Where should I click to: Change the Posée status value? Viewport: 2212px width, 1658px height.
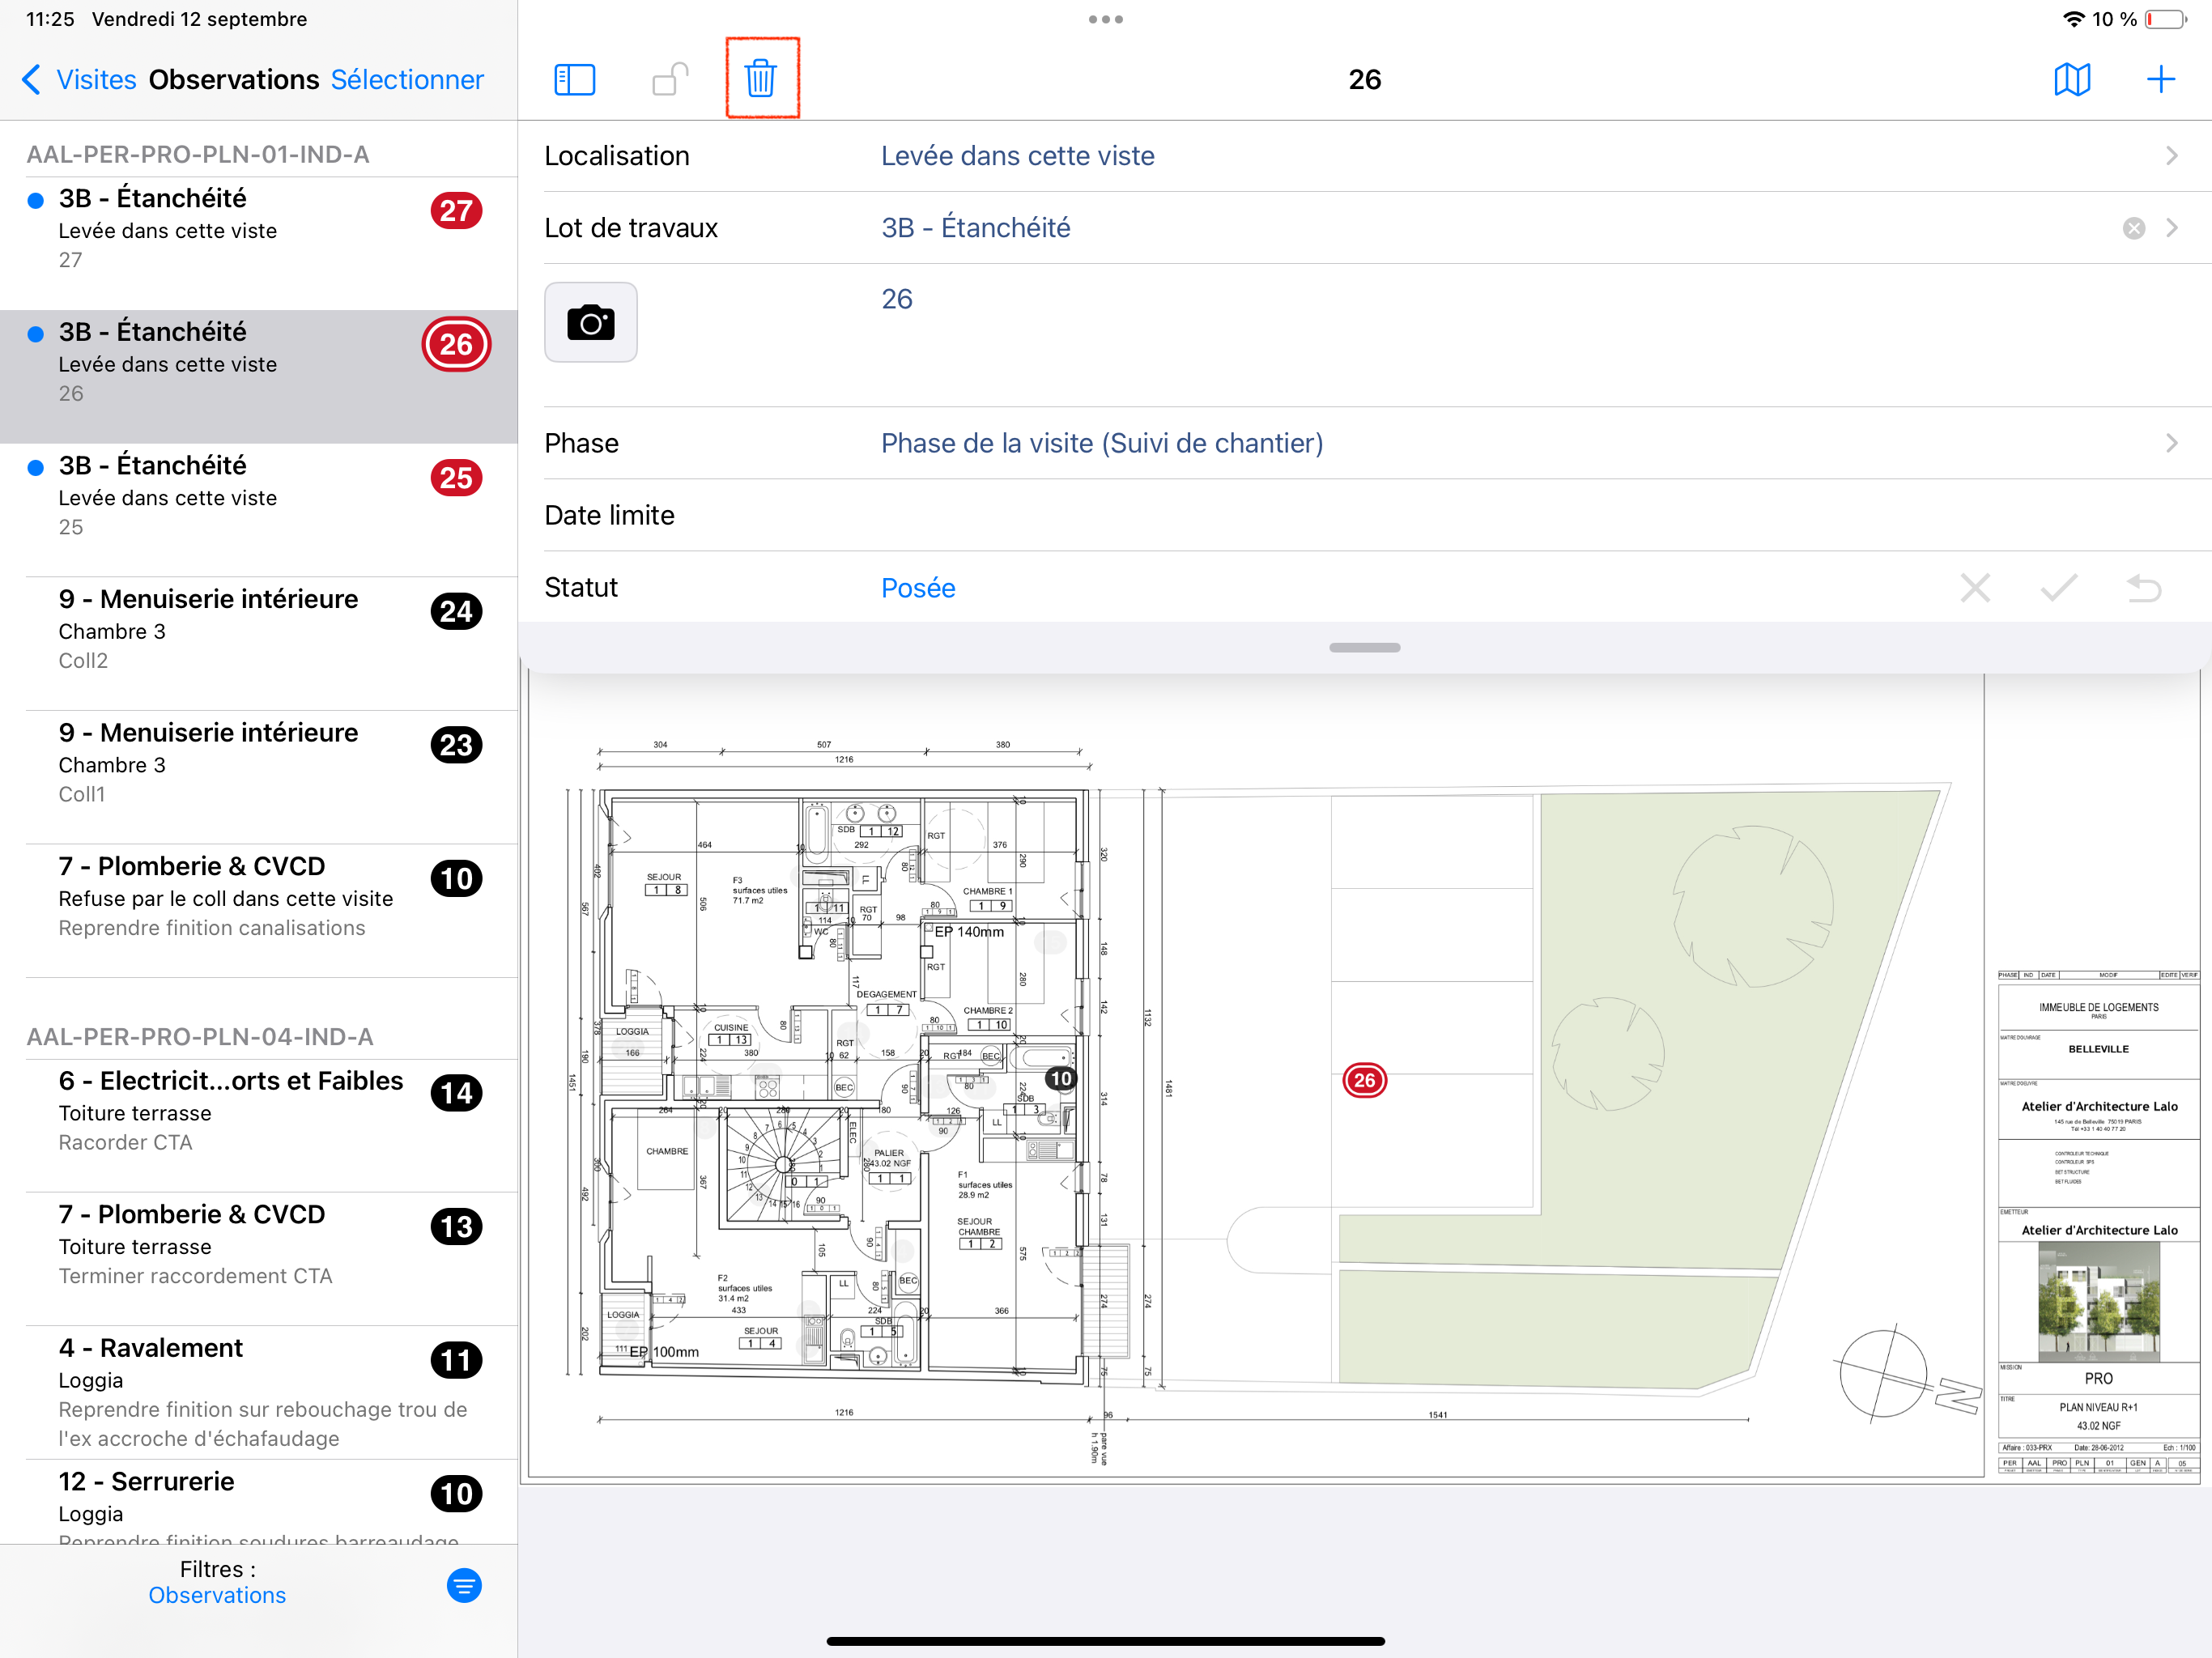[x=917, y=588]
